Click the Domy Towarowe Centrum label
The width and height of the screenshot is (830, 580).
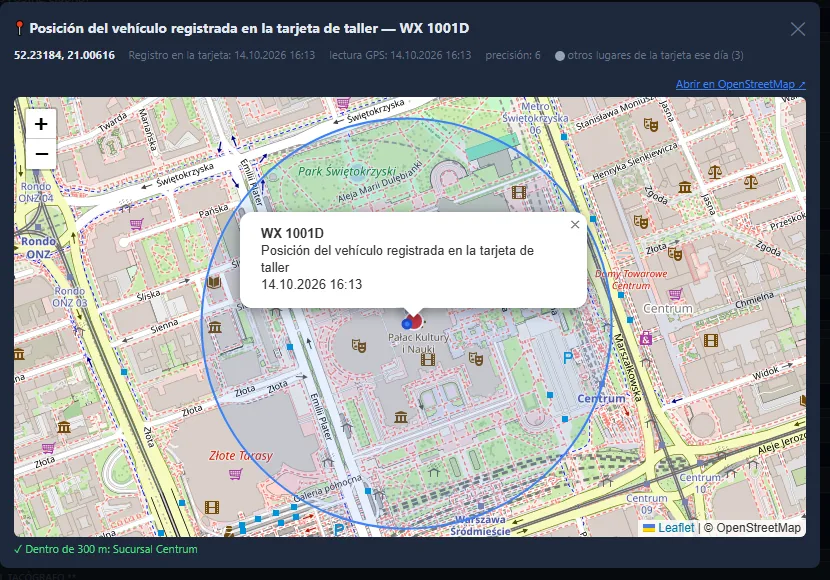point(631,279)
